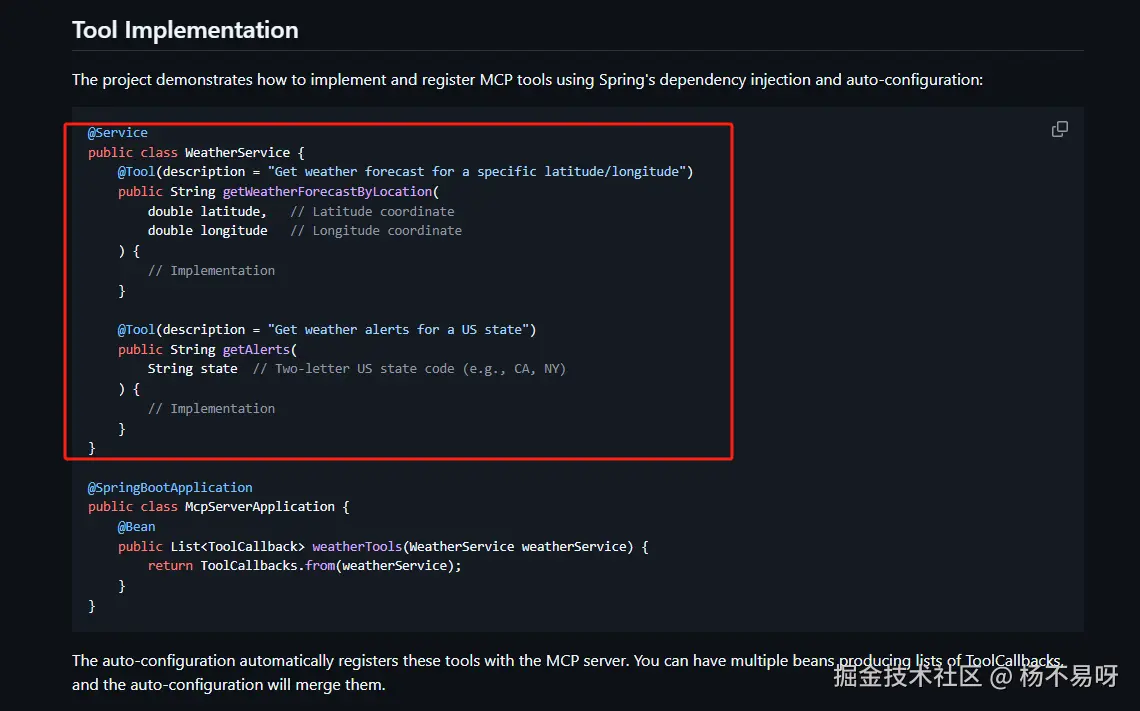The width and height of the screenshot is (1140, 711).
Task: Click the "// Longitude coordinate" comment
Action: point(376,230)
